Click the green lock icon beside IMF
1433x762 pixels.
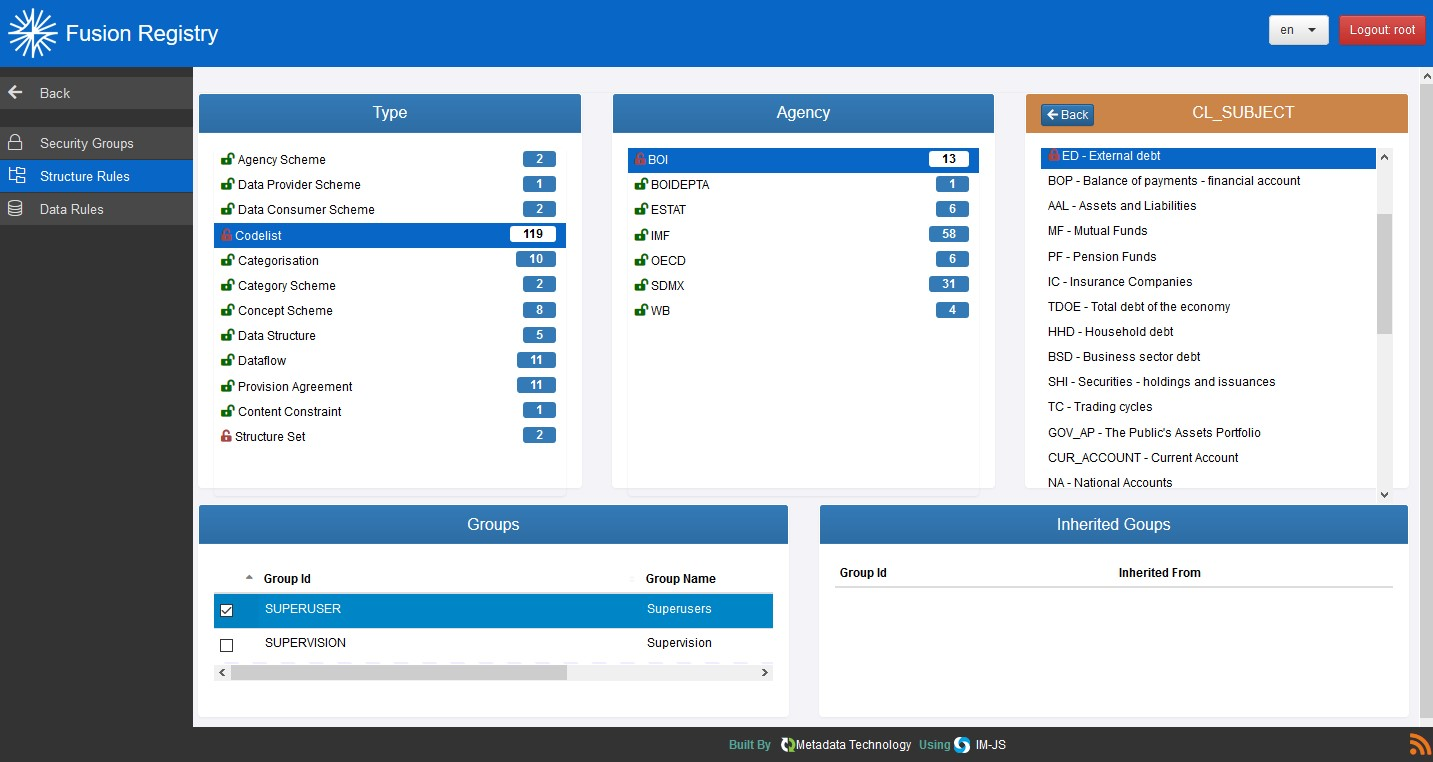(x=641, y=235)
